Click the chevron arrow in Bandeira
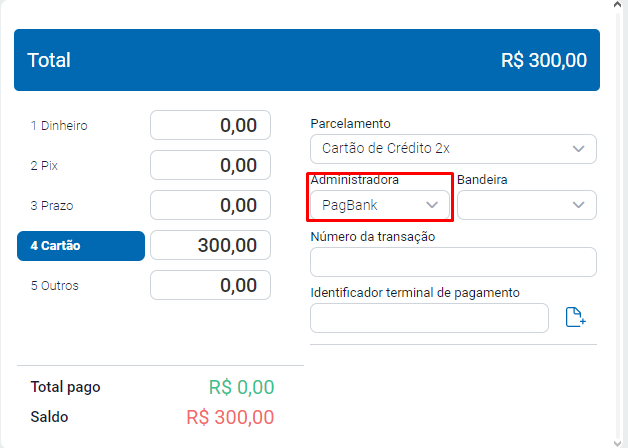Screen dimensions: 628x448 [x=578, y=205]
